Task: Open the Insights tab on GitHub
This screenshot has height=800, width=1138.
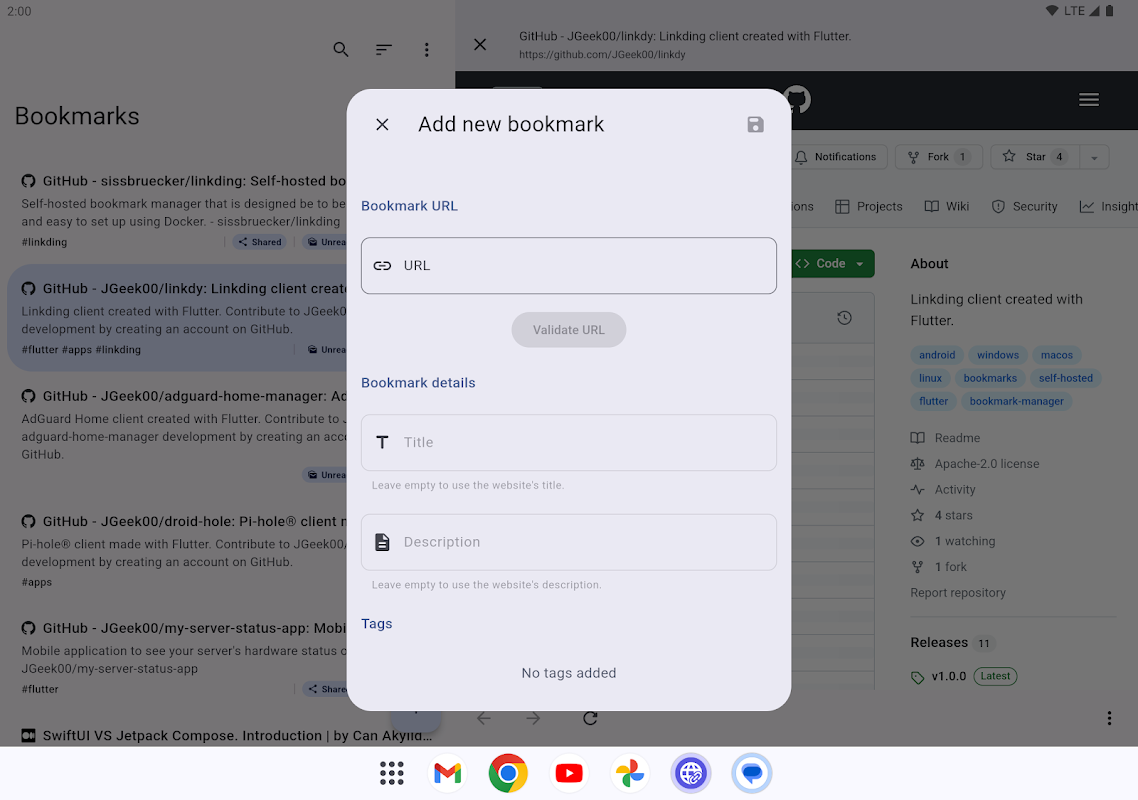Action: (1108, 207)
